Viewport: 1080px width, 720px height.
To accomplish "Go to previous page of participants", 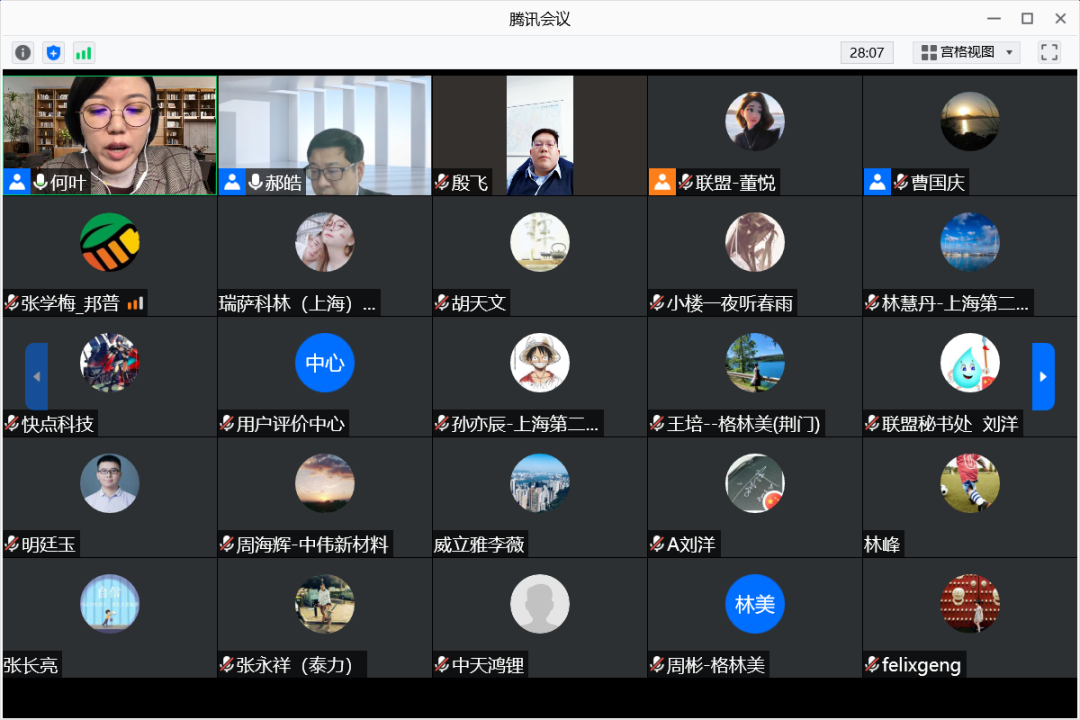I will [x=37, y=376].
